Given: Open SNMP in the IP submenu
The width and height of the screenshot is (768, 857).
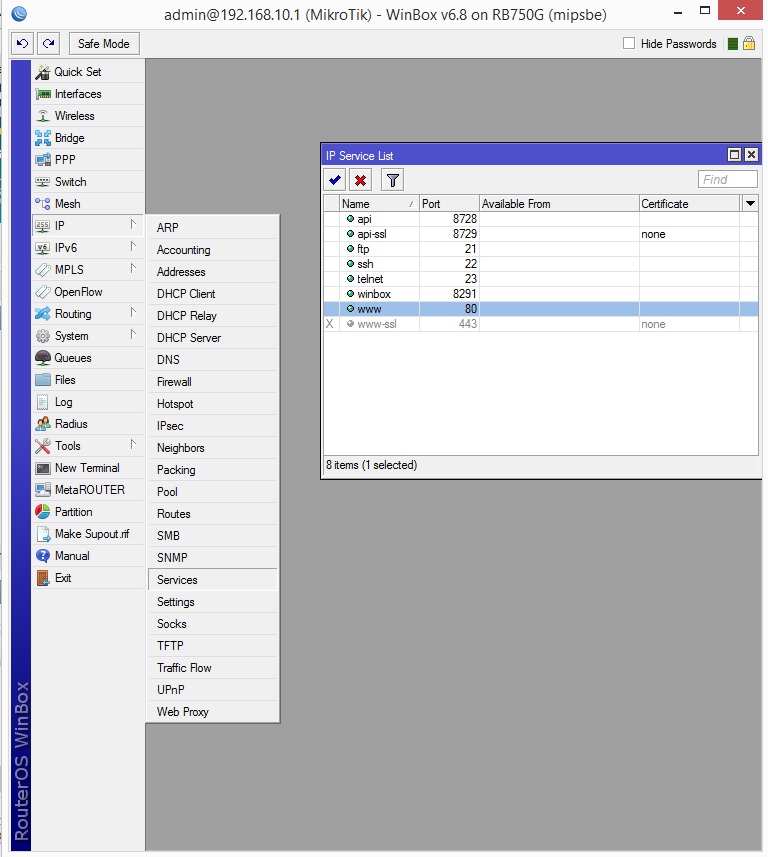Looking at the screenshot, I should click(213, 557).
